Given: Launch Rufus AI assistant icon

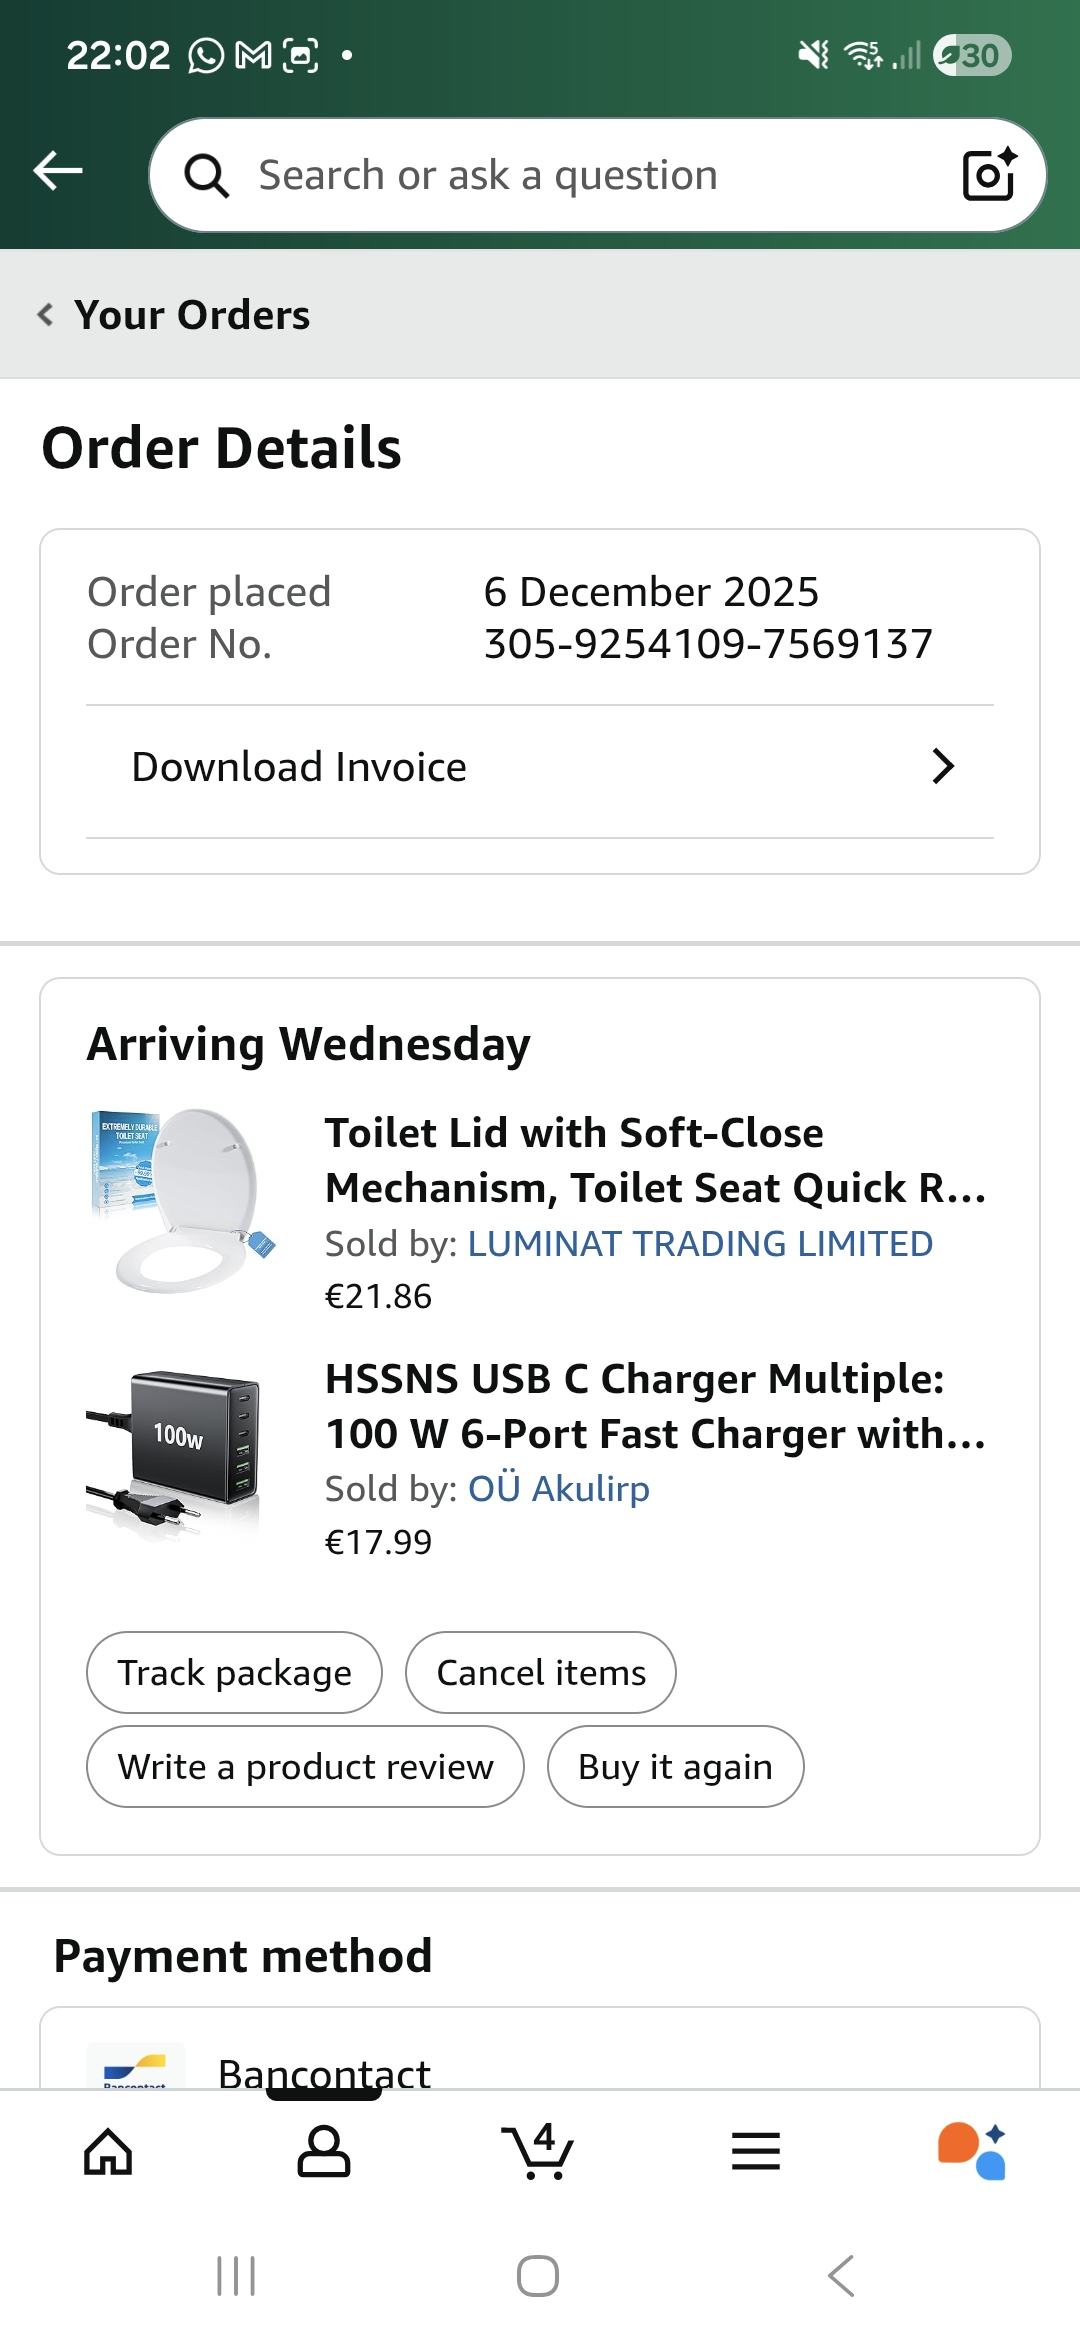Looking at the screenshot, I should (971, 2152).
